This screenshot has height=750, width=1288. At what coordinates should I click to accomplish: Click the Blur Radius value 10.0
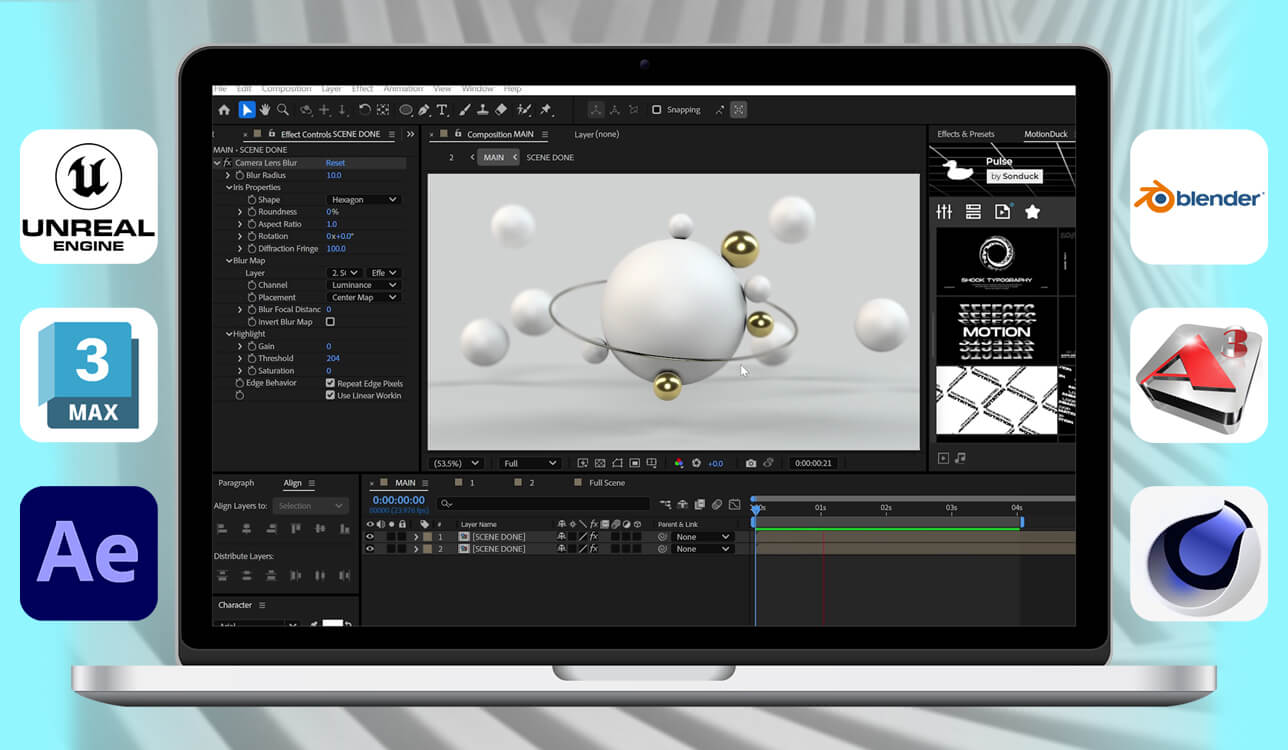tap(334, 175)
